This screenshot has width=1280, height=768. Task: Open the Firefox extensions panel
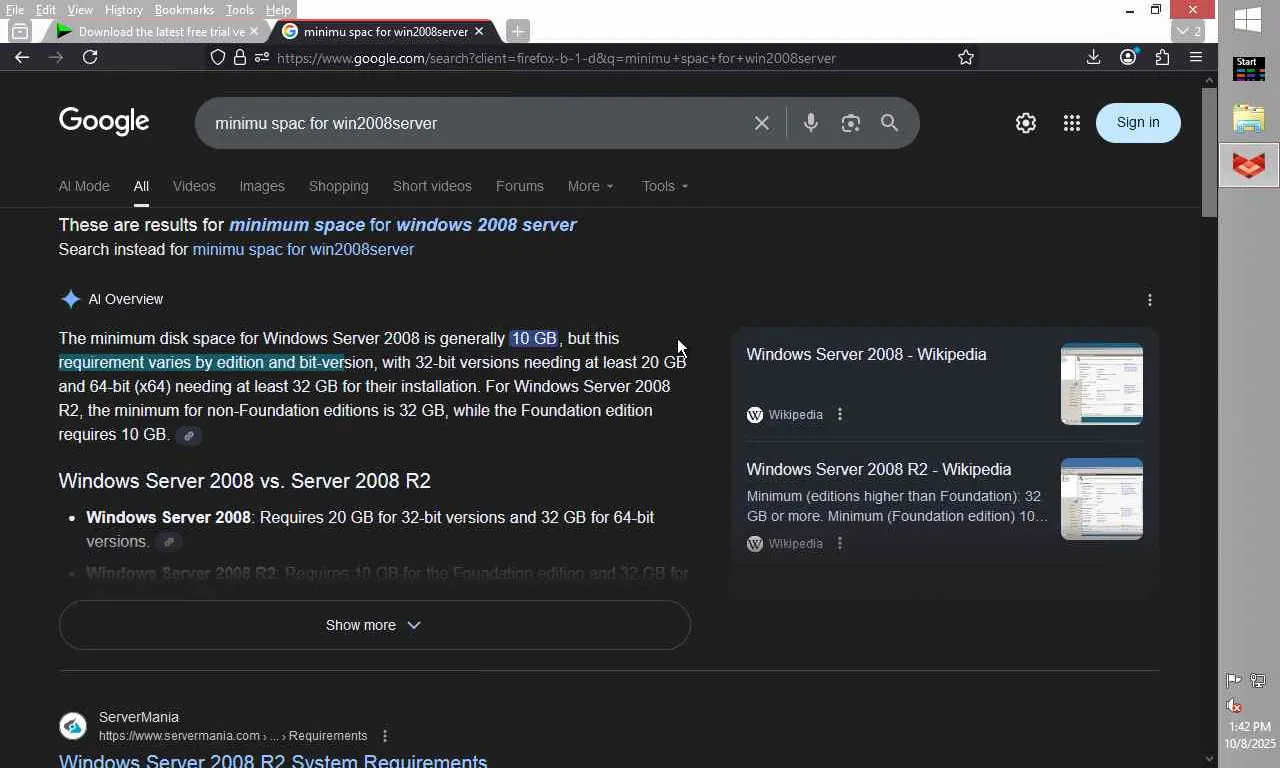coord(1162,57)
